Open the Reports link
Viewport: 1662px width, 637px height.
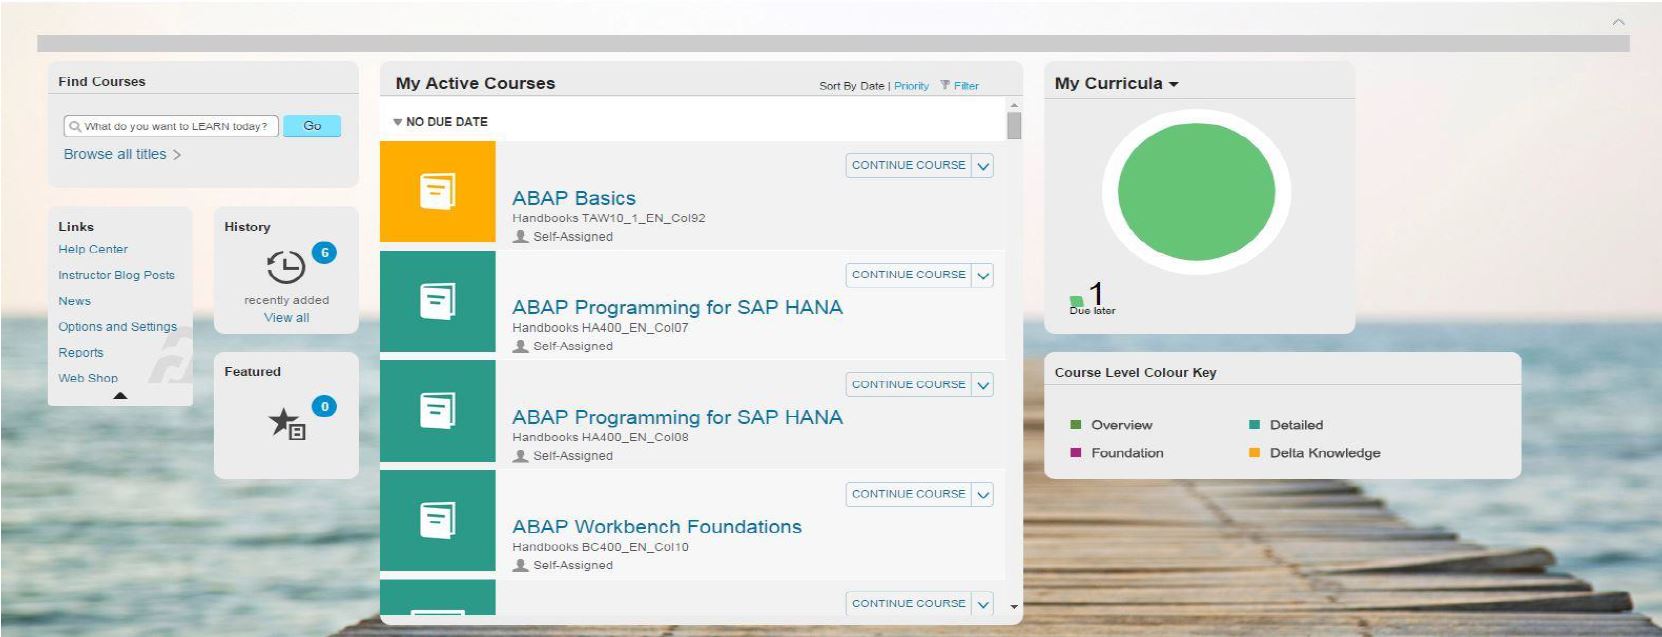[81, 353]
